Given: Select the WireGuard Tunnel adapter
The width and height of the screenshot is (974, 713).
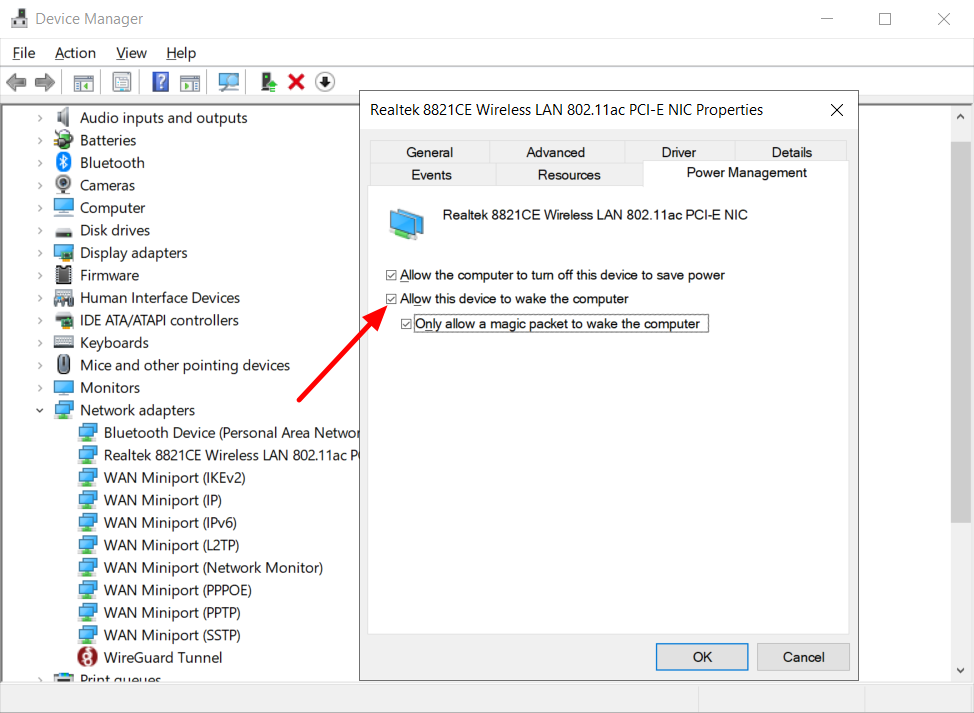Looking at the screenshot, I should pos(163,657).
